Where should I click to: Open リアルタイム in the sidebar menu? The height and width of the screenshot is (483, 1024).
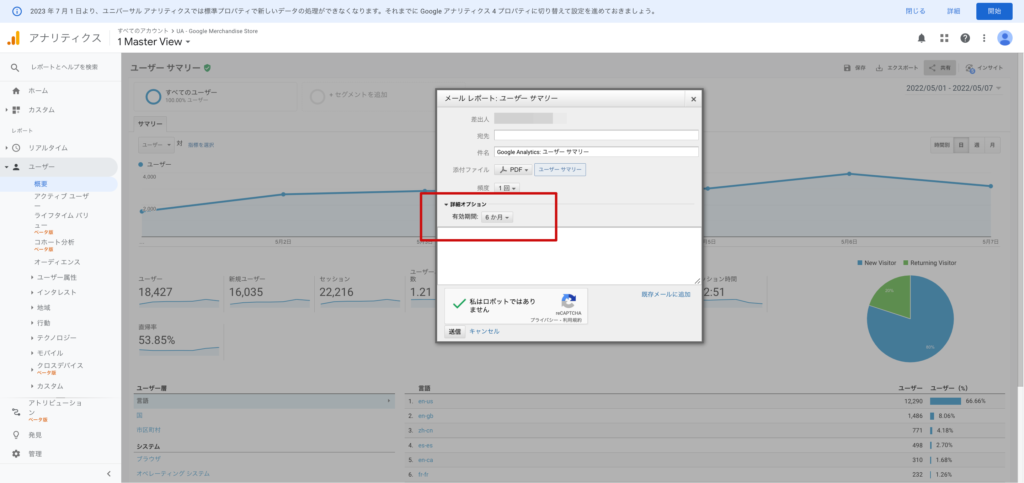[x=49, y=147]
